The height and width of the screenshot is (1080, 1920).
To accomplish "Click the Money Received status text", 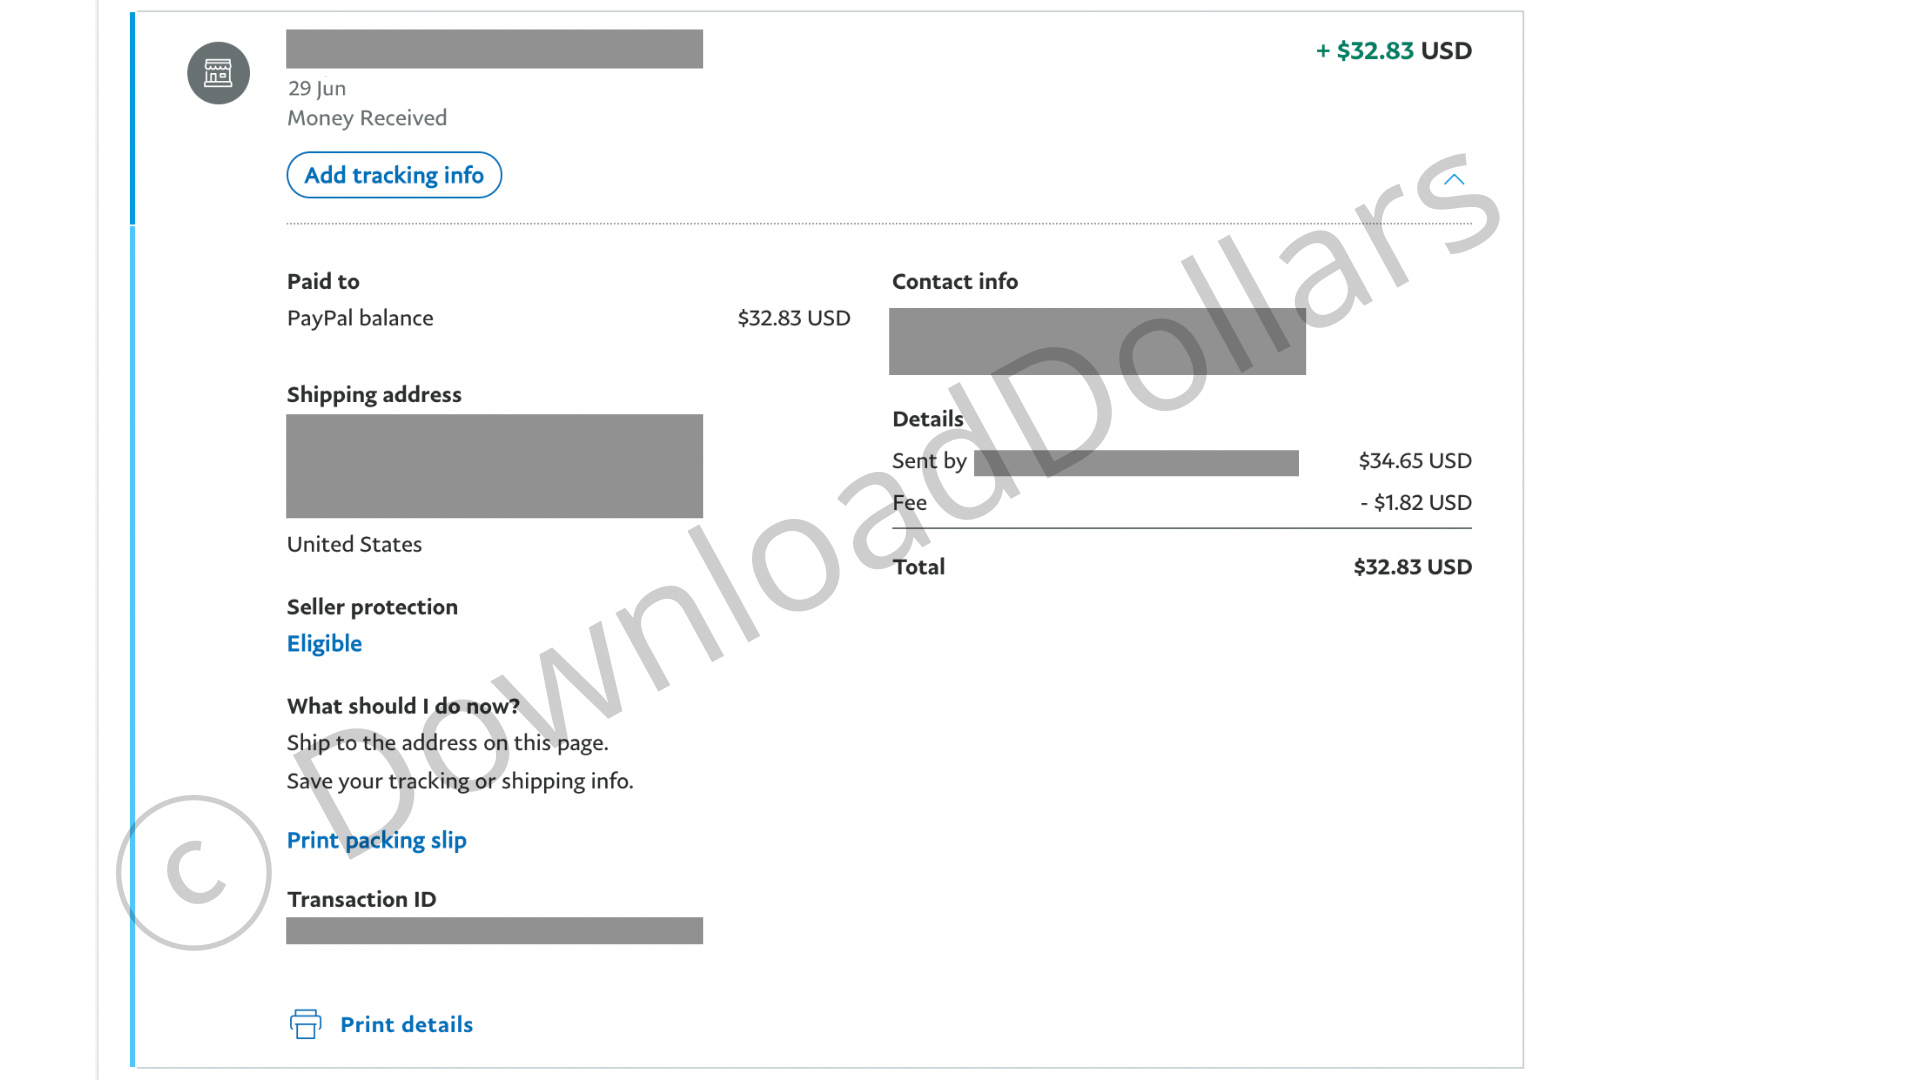I will tap(367, 118).
